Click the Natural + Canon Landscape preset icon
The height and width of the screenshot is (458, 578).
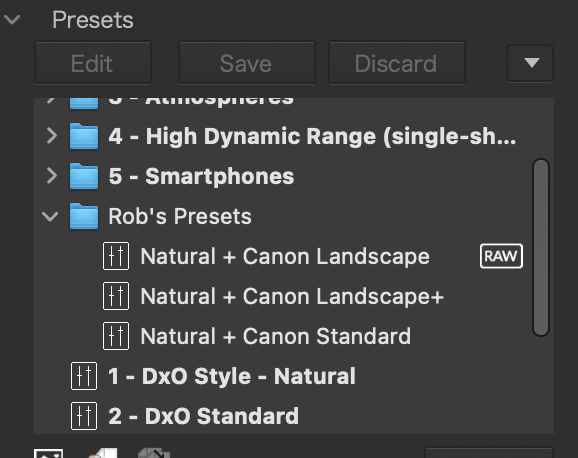point(116,256)
